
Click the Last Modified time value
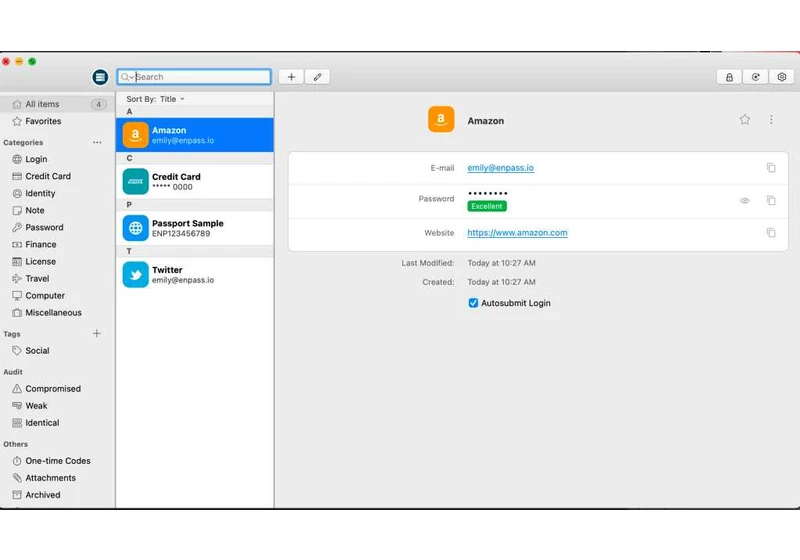tap(502, 263)
